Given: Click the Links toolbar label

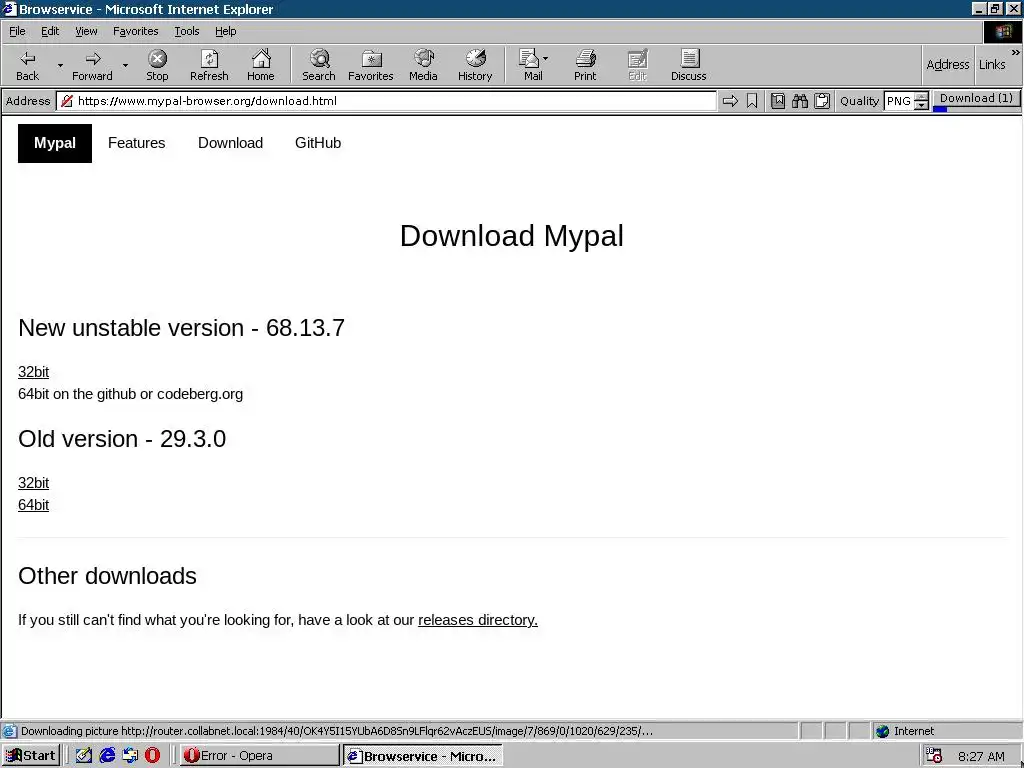Looking at the screenshot, I should [992, 65].
